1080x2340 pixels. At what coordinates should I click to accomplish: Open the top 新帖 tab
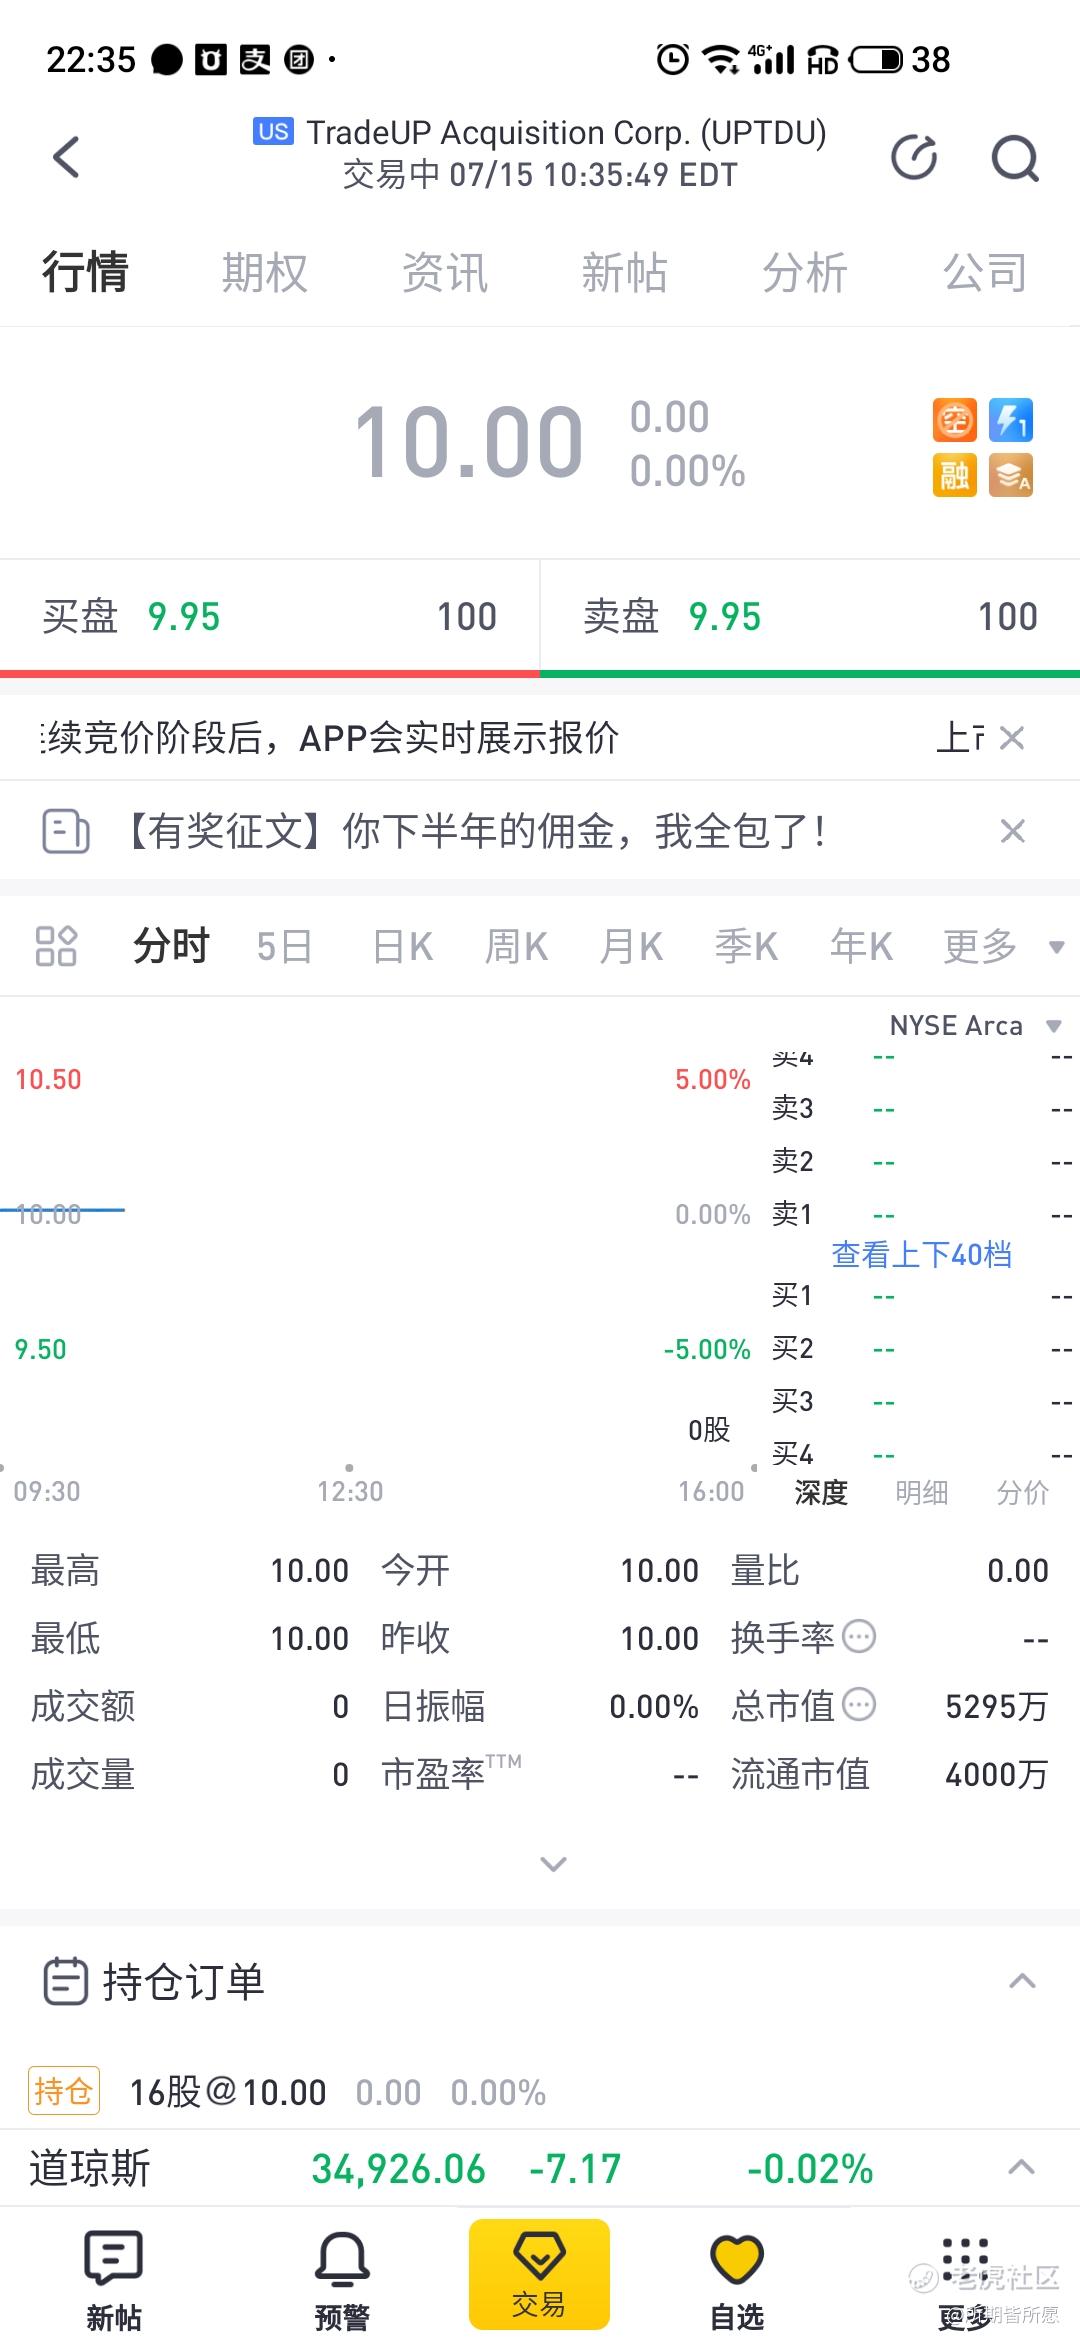(x=625, y=272)
